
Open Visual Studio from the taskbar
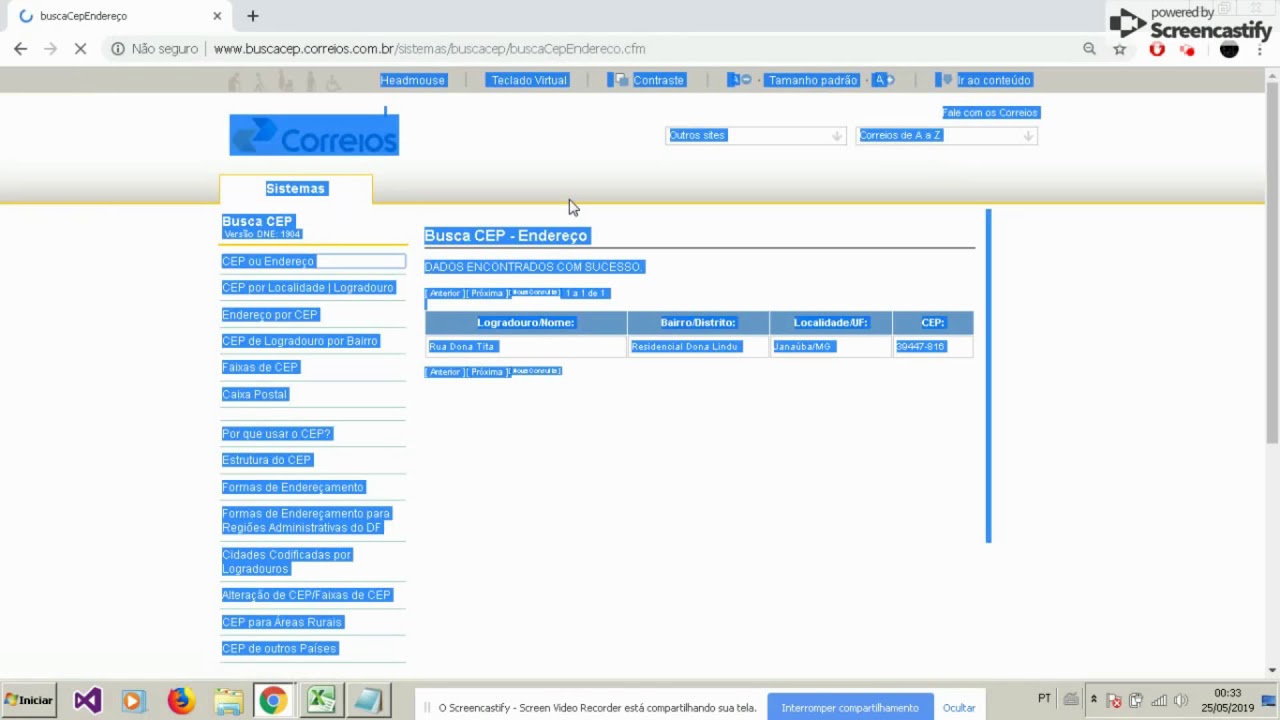pyautogui.click(x=87, y=700)
